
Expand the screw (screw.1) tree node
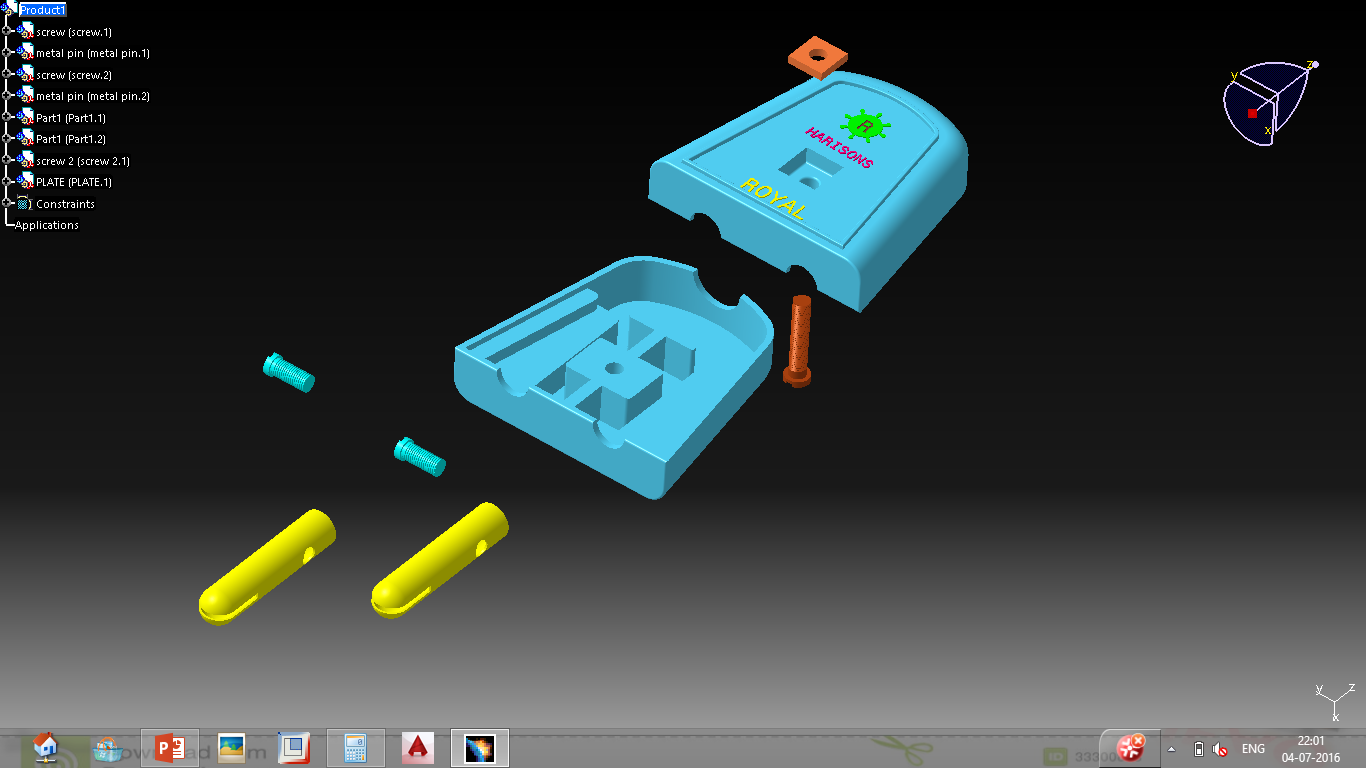7,31
